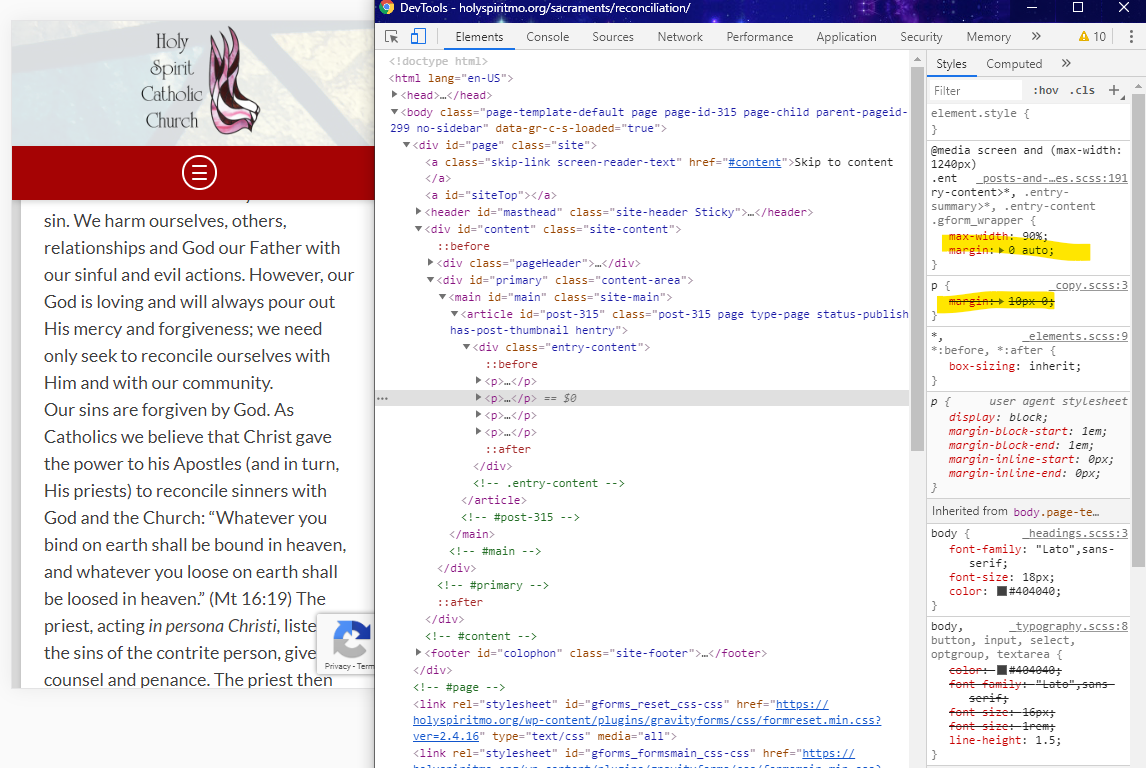Toggle the .cls element classes panel
Viewport: 1146px width, 768px height.
click(x=1082, y=90)
